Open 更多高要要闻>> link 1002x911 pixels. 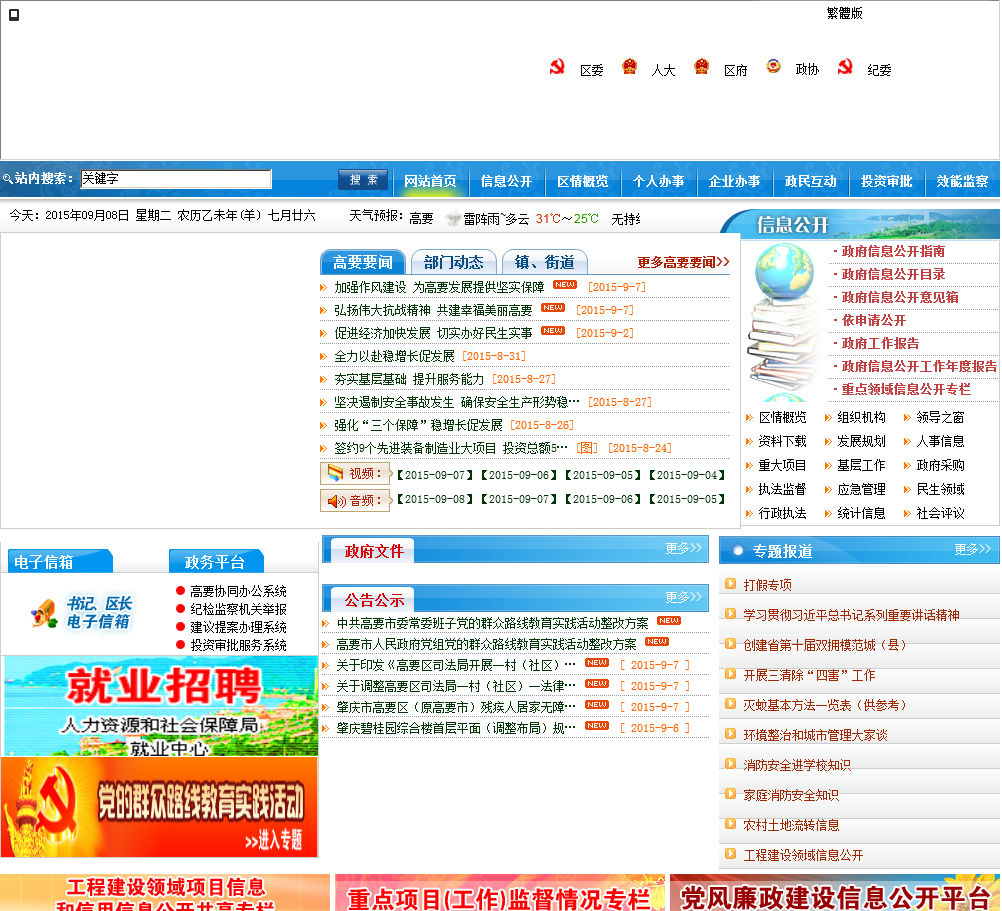click(x=683, y=262)
